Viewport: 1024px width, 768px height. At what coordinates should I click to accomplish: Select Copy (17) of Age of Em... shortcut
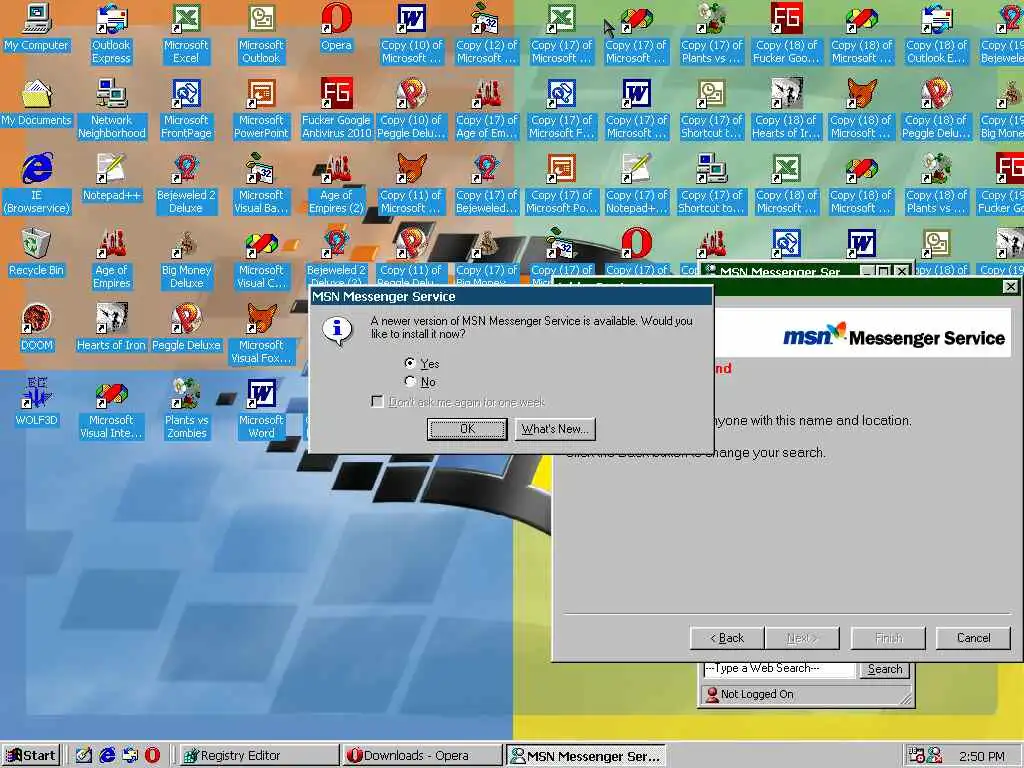[487, 109]
